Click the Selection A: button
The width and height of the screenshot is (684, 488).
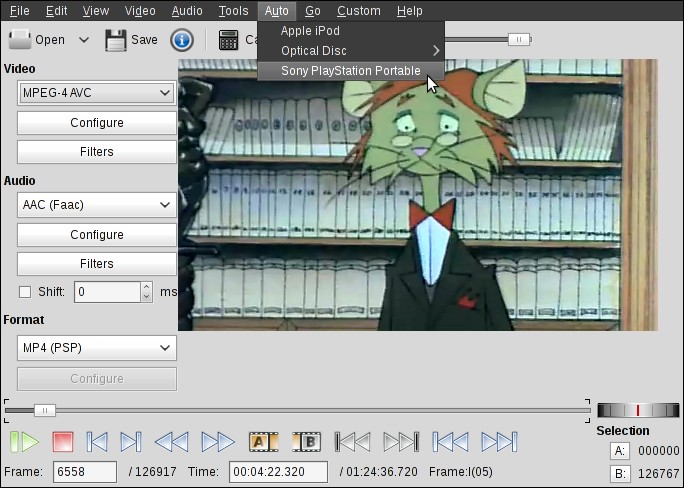tap(620, 451)
